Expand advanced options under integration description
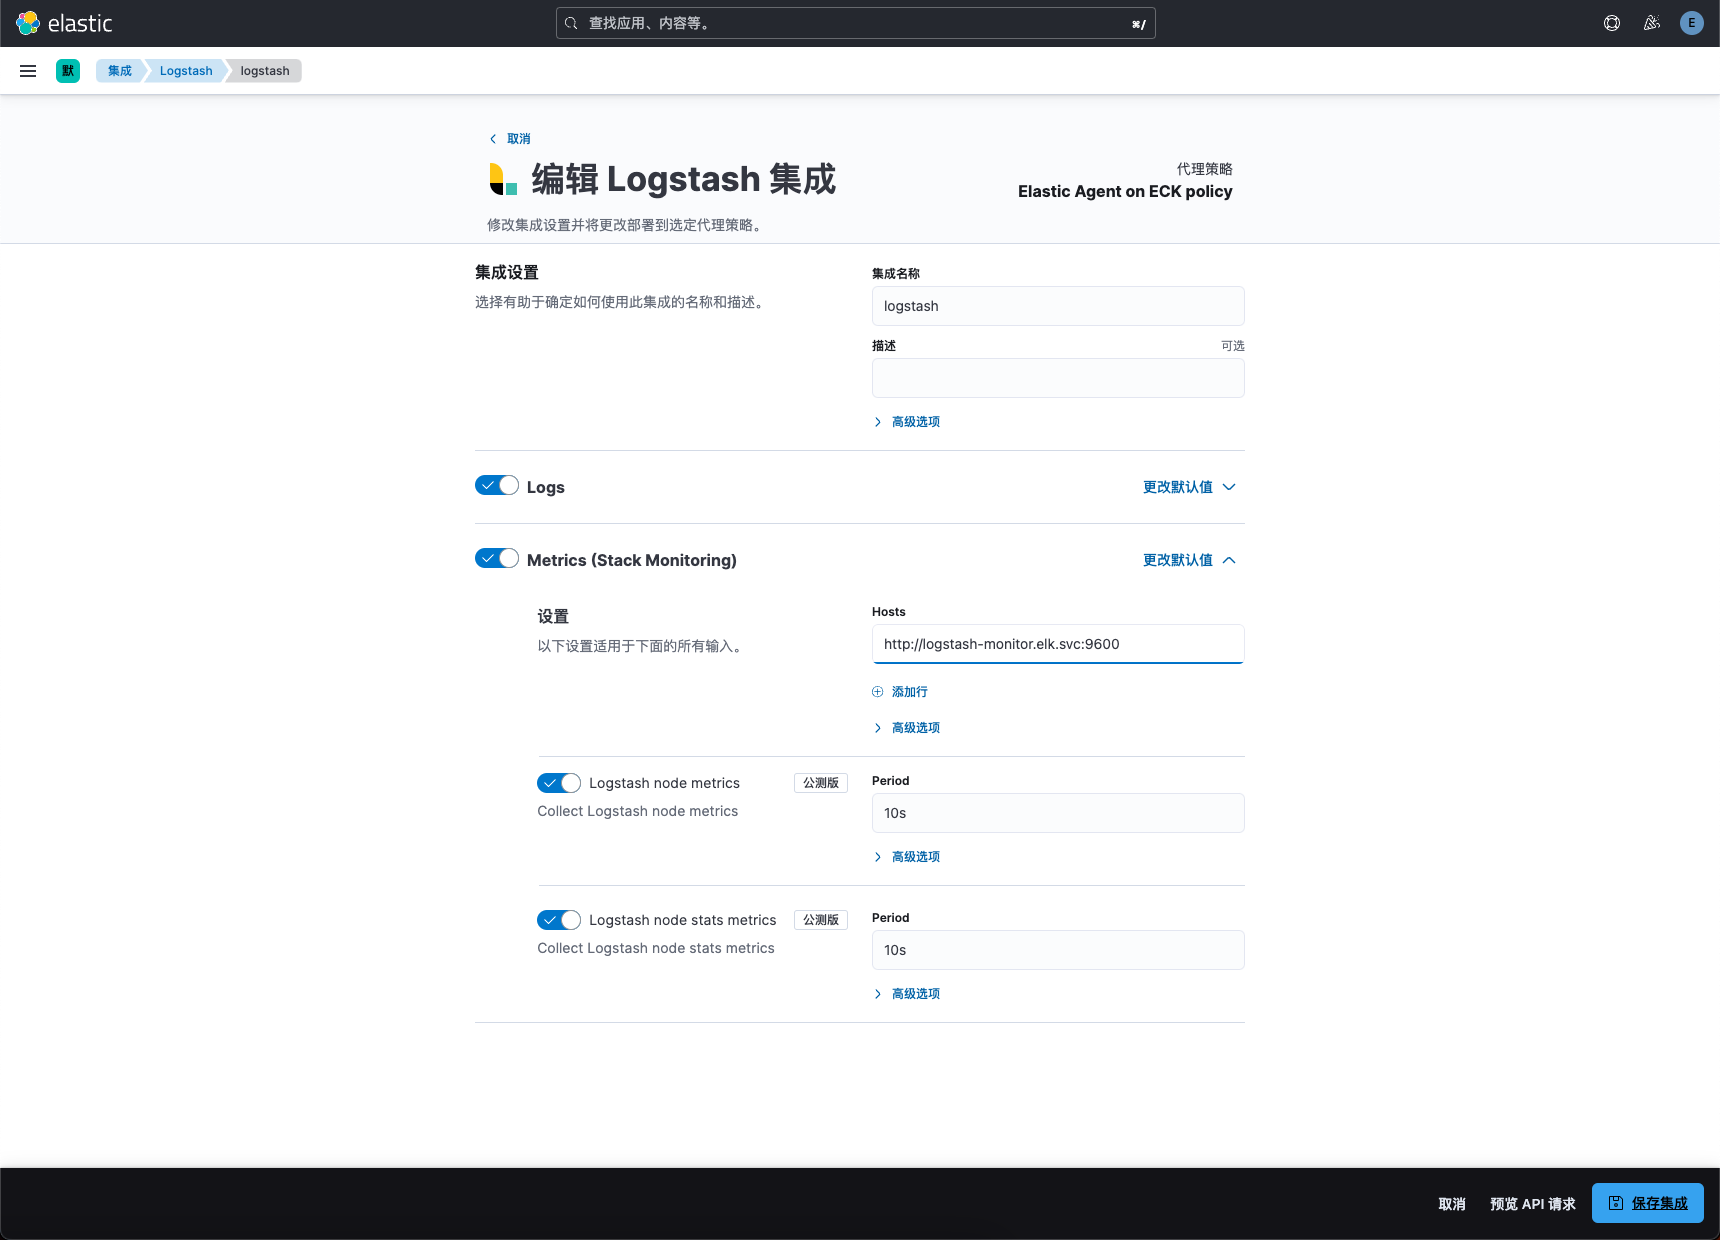Image resolution: width=1720 pixels, height=1240 pixels. pos(907,422)
